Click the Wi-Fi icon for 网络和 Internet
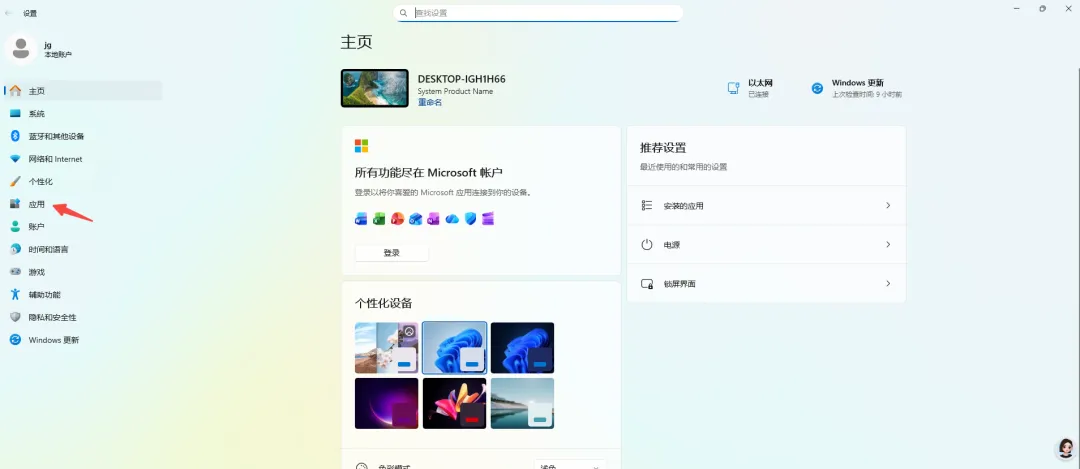Viewport: 1080px width, 469px height. coord(15,159)
